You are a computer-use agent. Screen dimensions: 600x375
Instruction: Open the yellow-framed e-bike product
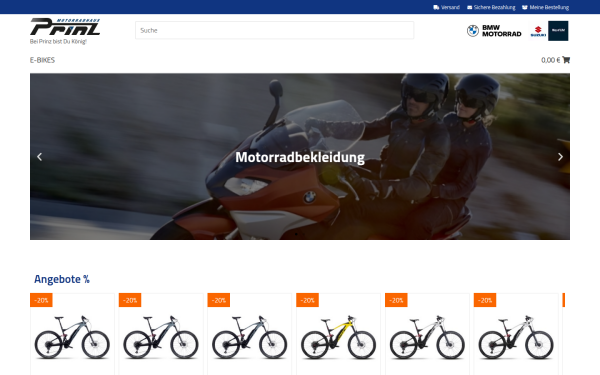(x=338, y=337)
